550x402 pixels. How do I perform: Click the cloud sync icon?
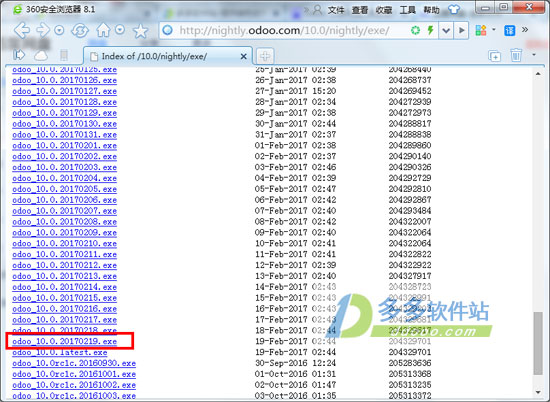(41, 55)
